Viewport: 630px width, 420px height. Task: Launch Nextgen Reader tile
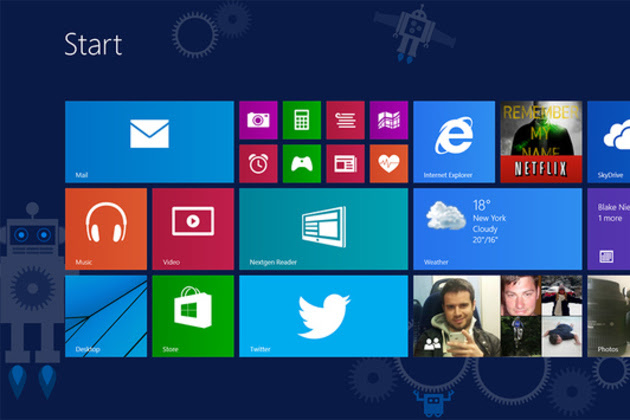click(x=323, y=229)
